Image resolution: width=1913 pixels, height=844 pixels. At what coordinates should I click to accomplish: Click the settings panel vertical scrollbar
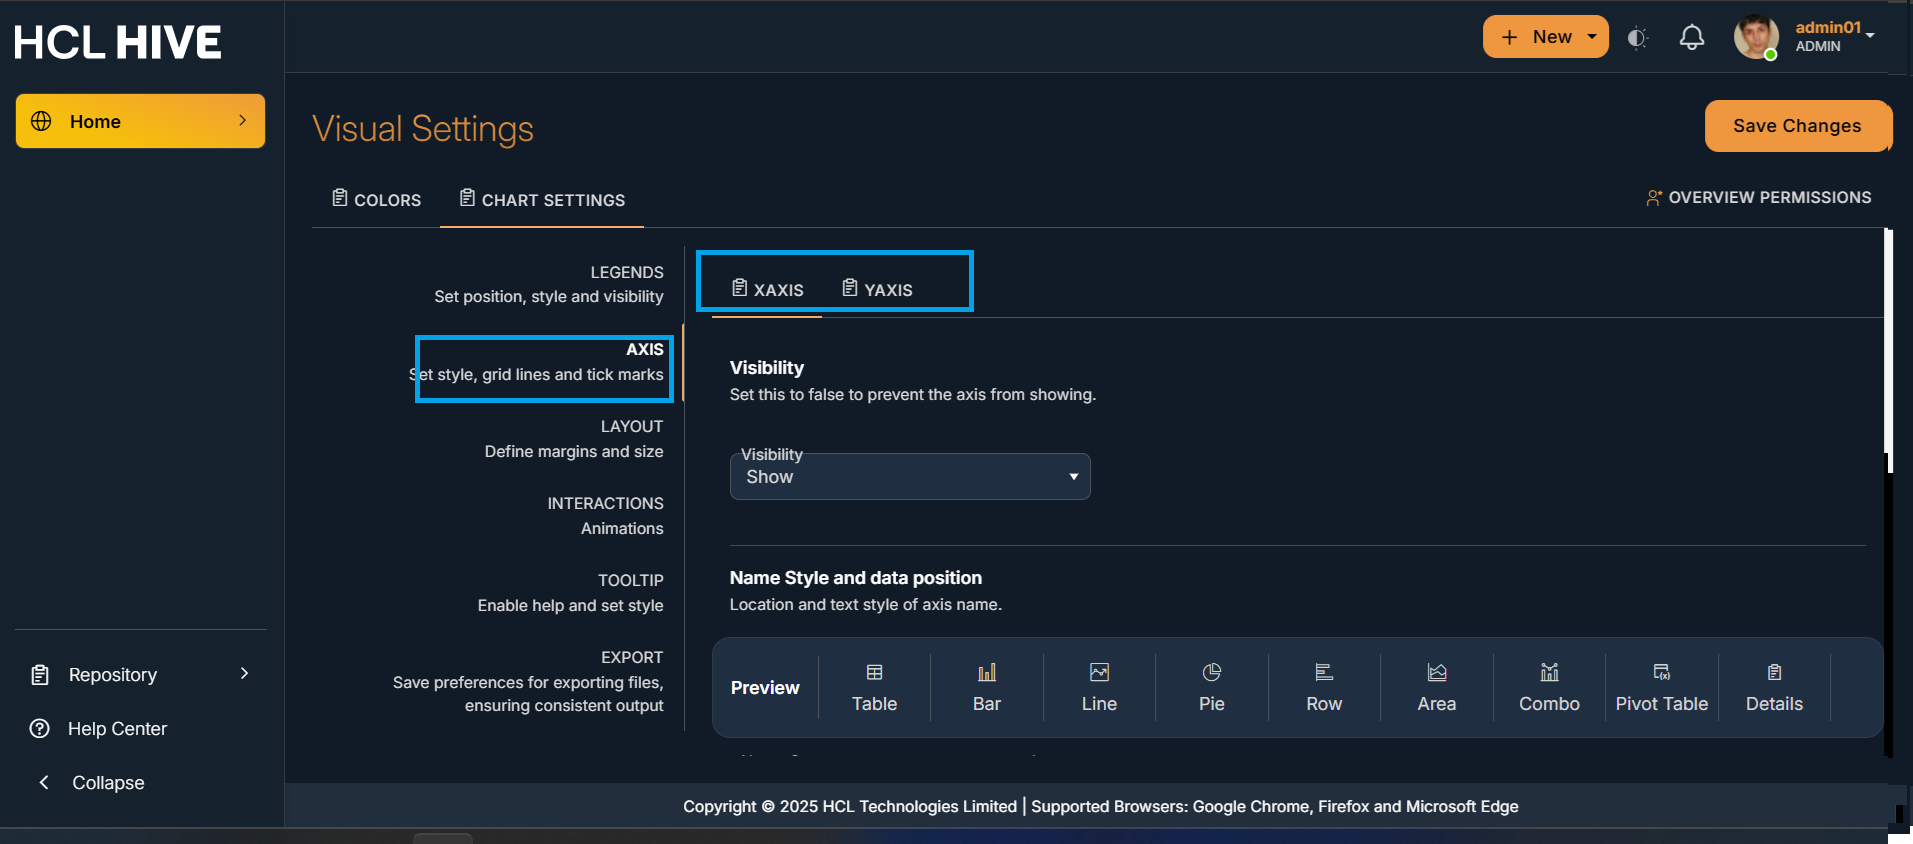(1888, 341)
